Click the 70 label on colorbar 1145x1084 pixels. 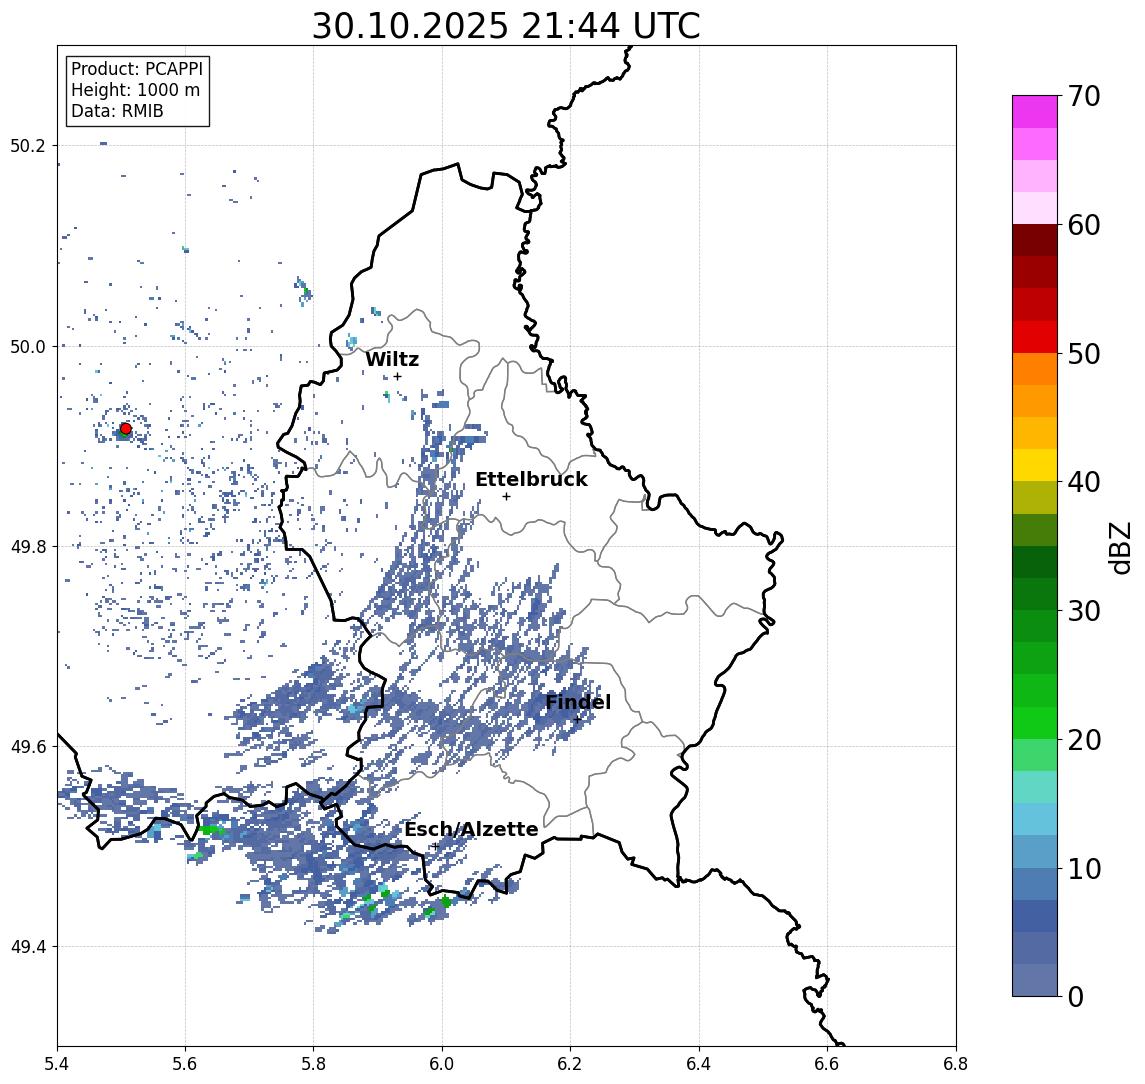coord(1083,96)
